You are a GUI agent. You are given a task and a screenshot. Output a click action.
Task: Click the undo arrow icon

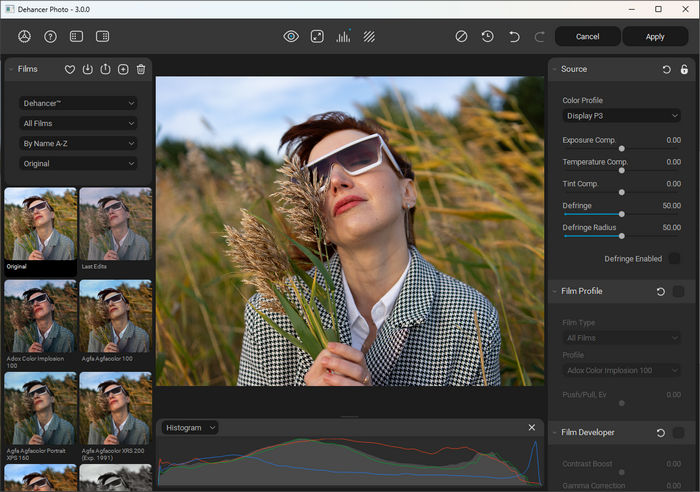click(x=514, y=37)
